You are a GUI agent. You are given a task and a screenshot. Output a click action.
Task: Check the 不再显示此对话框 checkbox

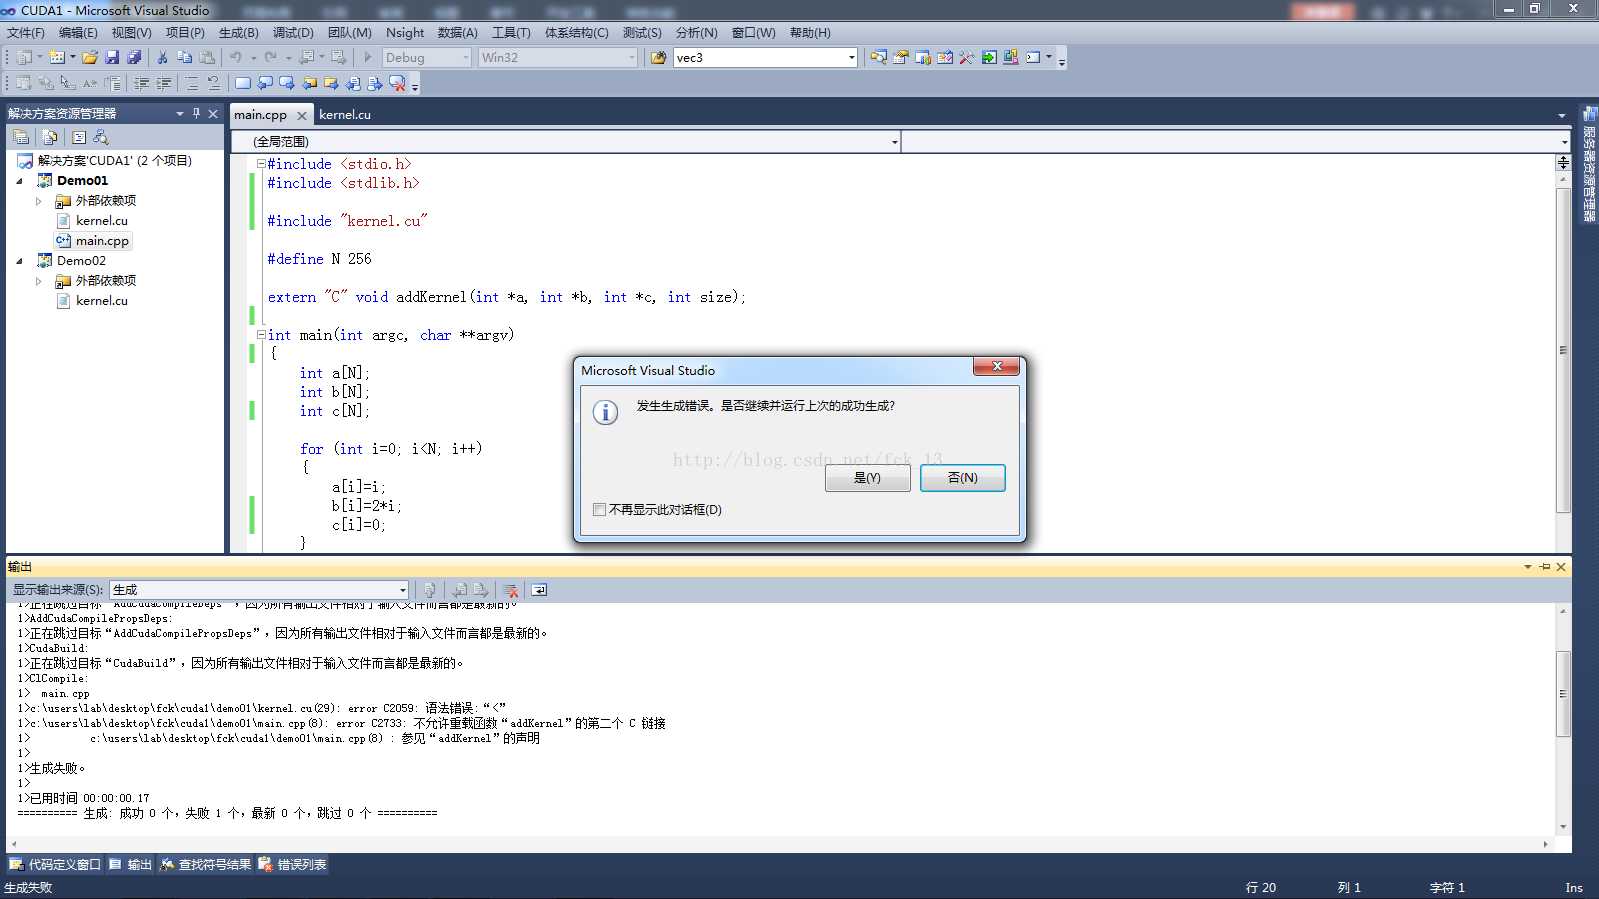coord(599,510)
